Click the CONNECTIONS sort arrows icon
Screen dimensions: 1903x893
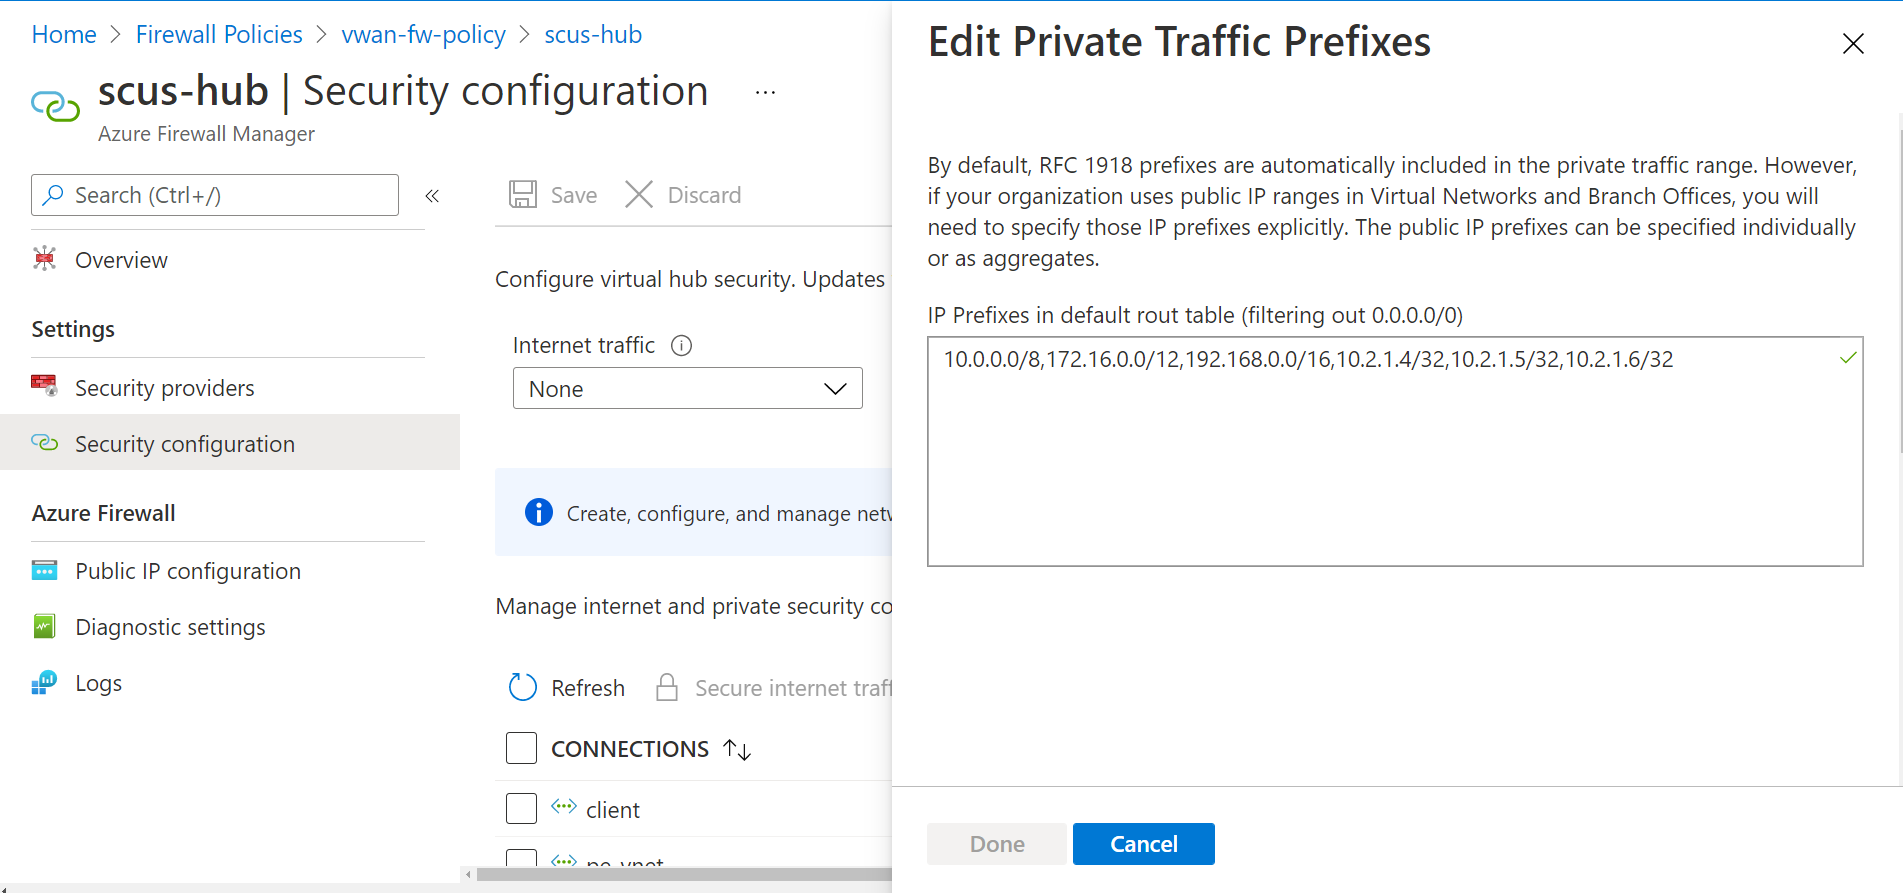[x=737, y=749]
